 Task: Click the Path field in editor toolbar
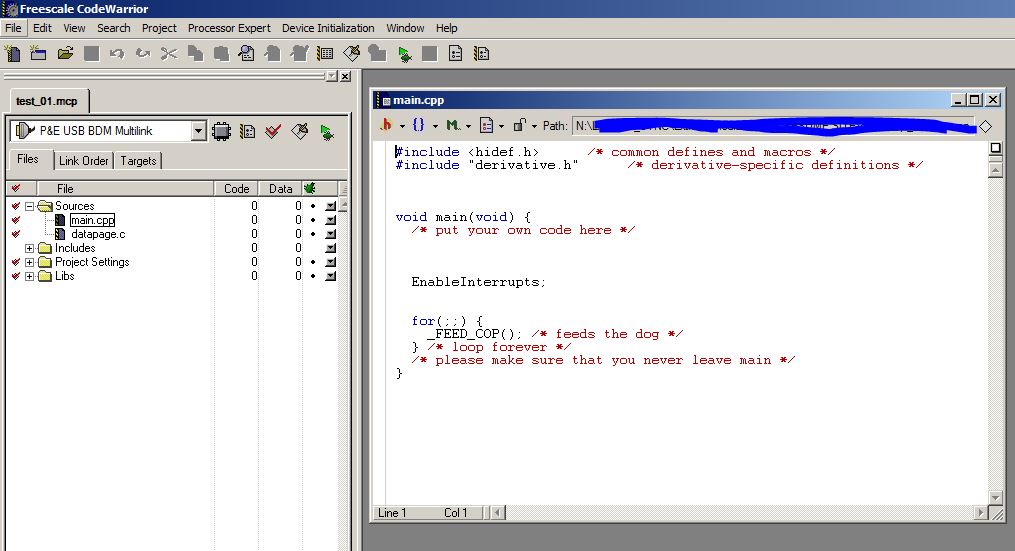point(774,126)
